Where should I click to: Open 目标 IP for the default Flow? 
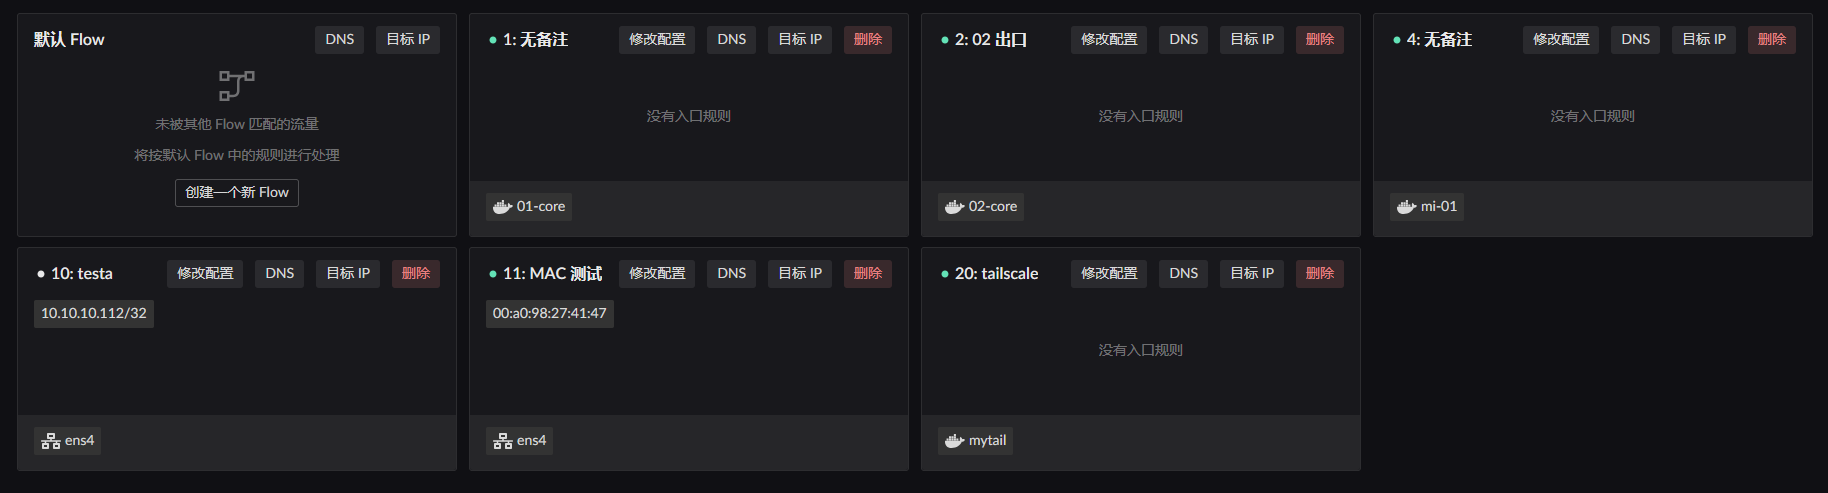(x=408, y=40)
